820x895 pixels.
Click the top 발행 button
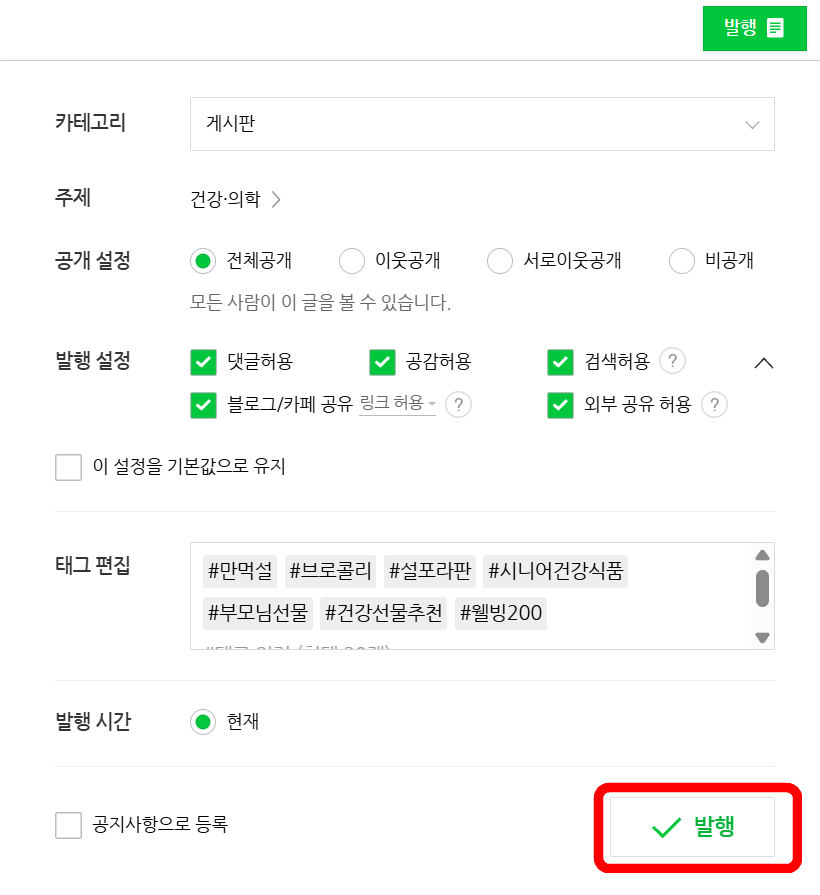pos(754,28)
